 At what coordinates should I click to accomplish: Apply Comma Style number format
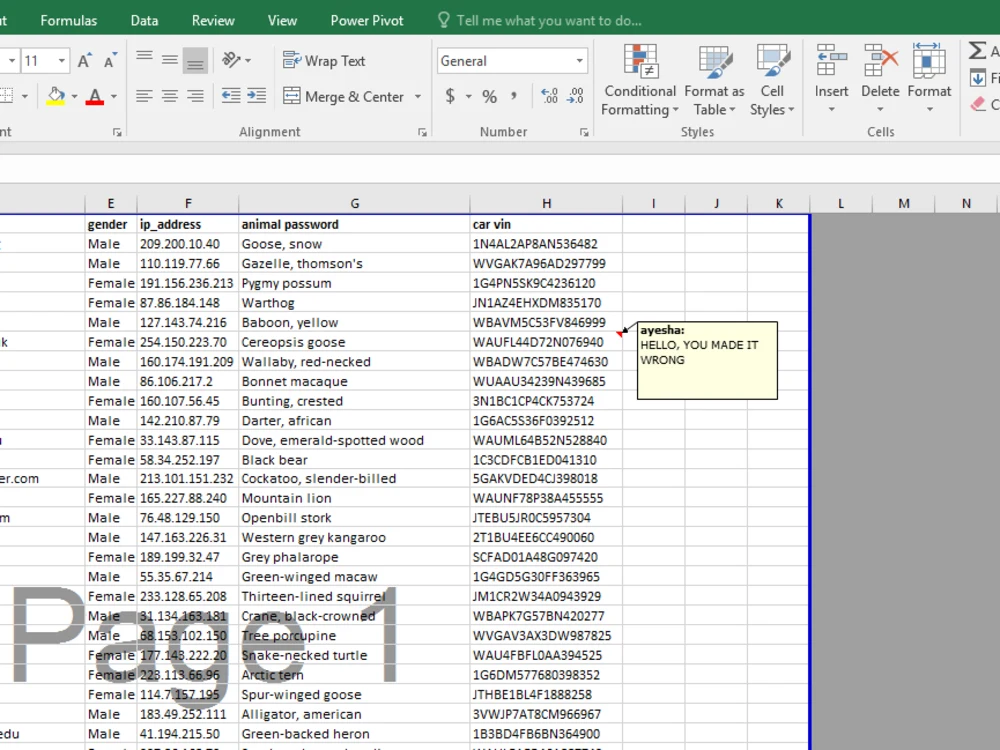[x=514, y=96]
